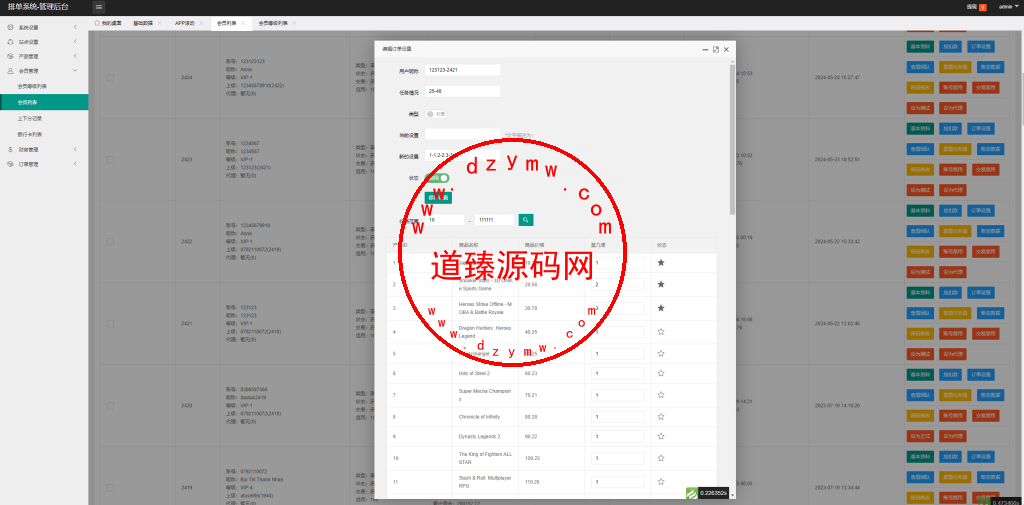Click the order number field in Hills of Steel 2 row
The width and height of the screenshot is (1024, 505).
click(618, 373)
